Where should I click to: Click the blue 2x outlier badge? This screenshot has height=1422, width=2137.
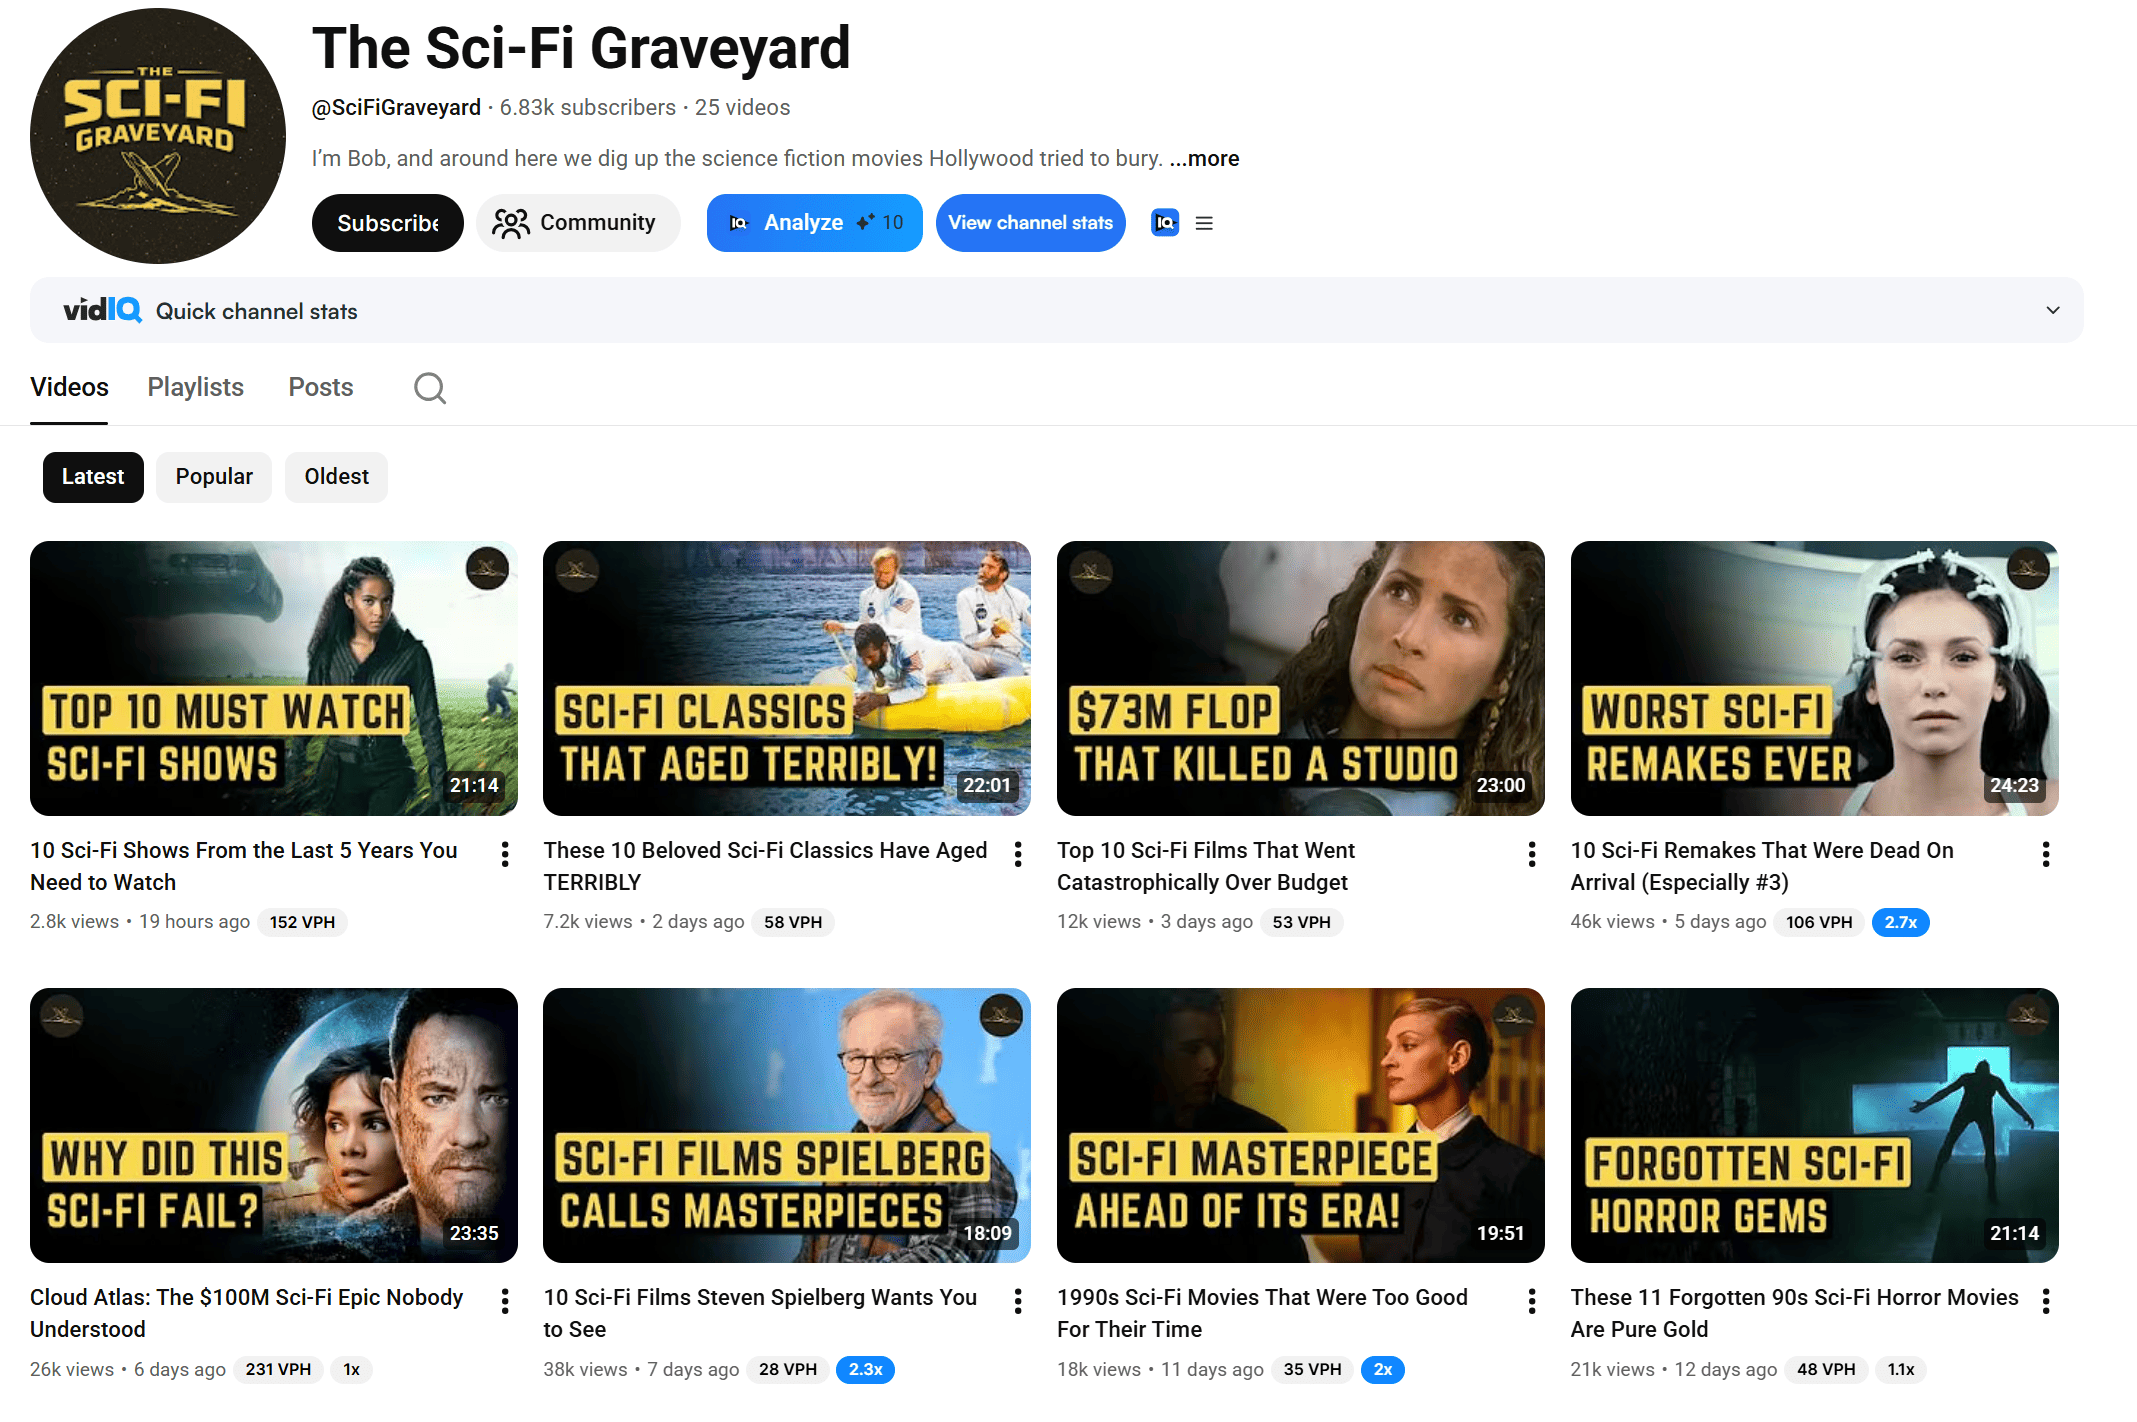click(x=1383, y=1369)
